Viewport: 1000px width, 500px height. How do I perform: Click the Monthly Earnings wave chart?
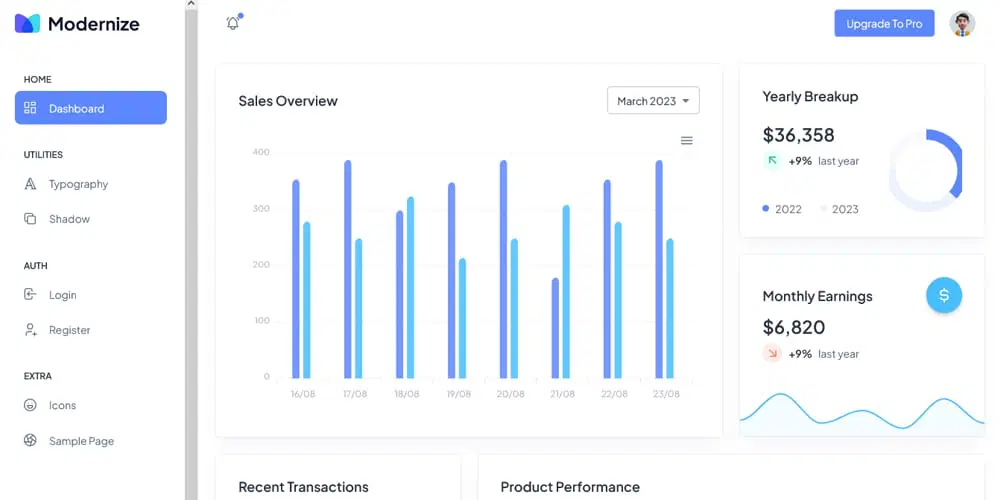pyautogui.click(x=862, y=413)
